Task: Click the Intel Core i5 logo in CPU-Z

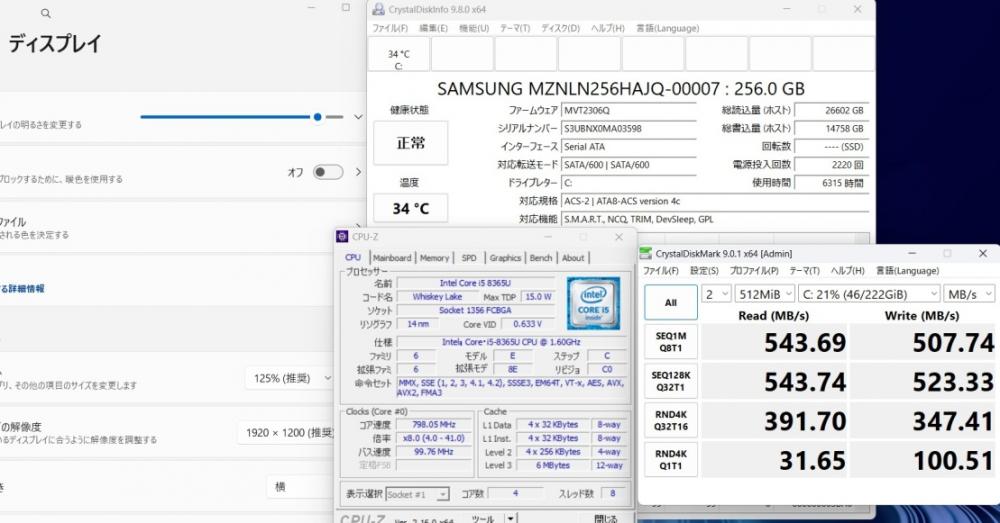Action: [593, 303]
